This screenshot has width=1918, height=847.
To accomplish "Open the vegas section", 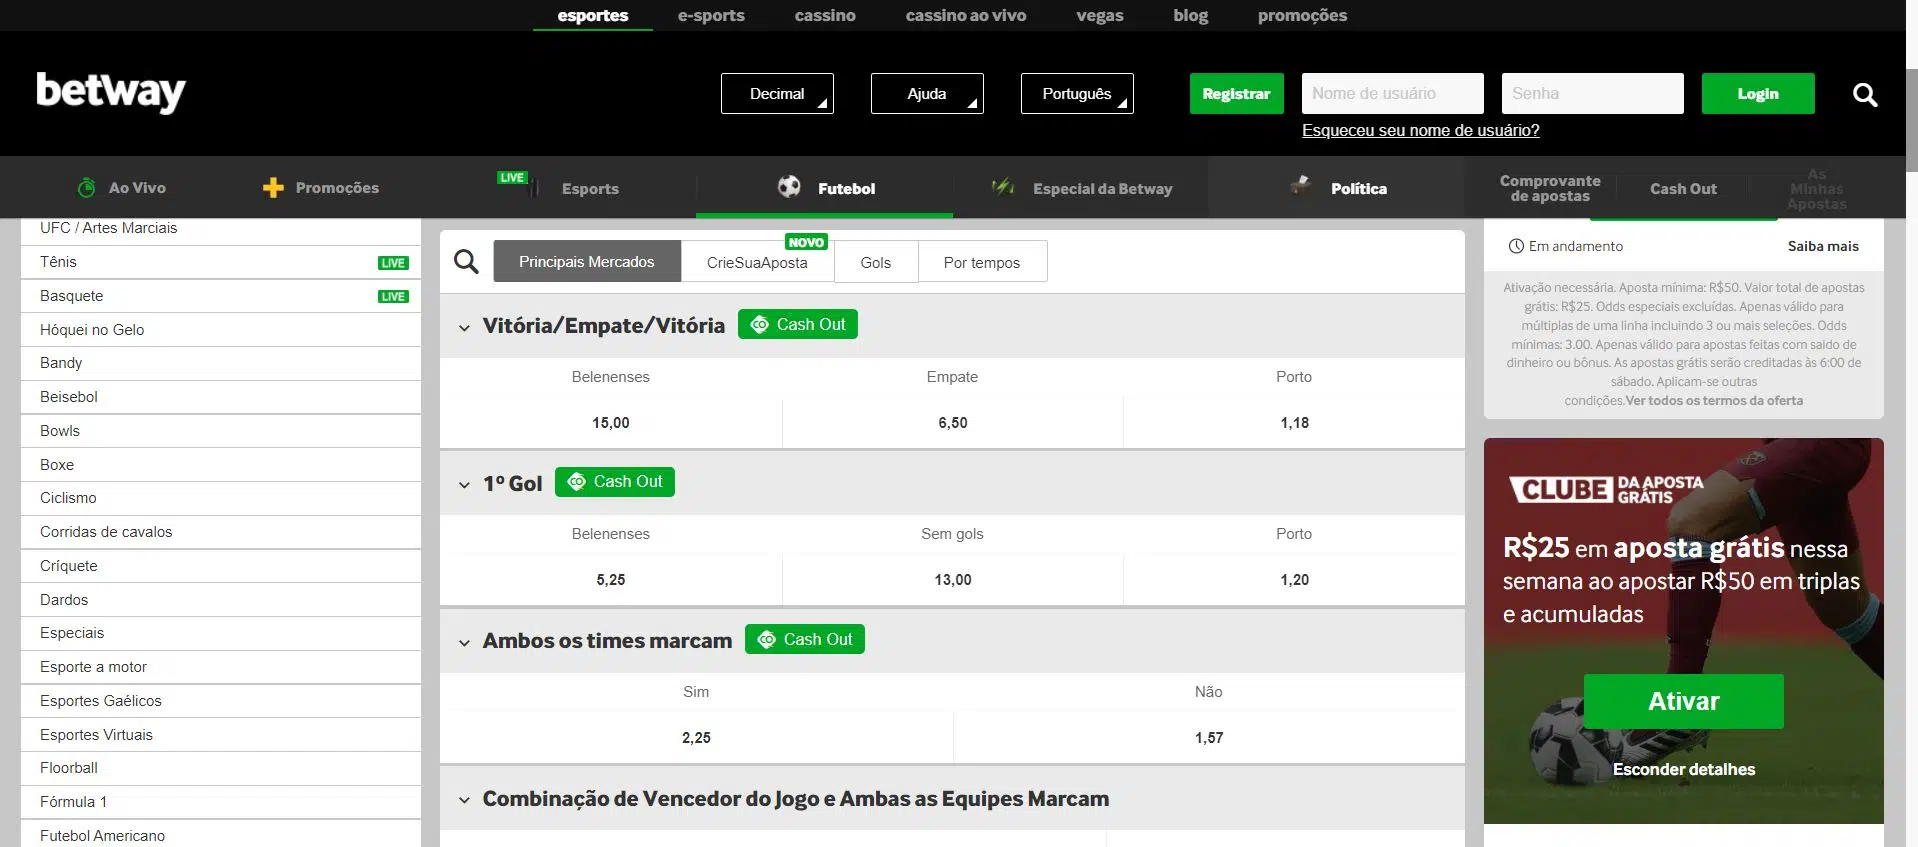I will 1100,15.
